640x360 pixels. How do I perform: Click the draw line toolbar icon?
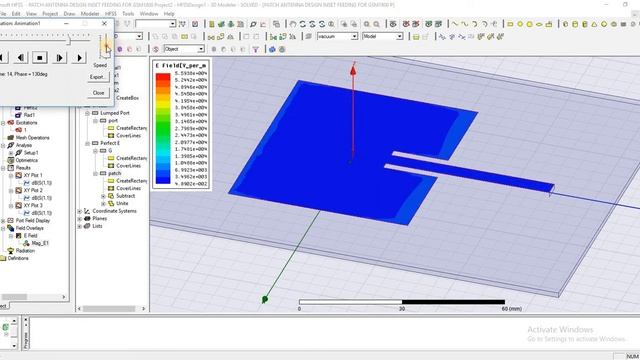455,24
